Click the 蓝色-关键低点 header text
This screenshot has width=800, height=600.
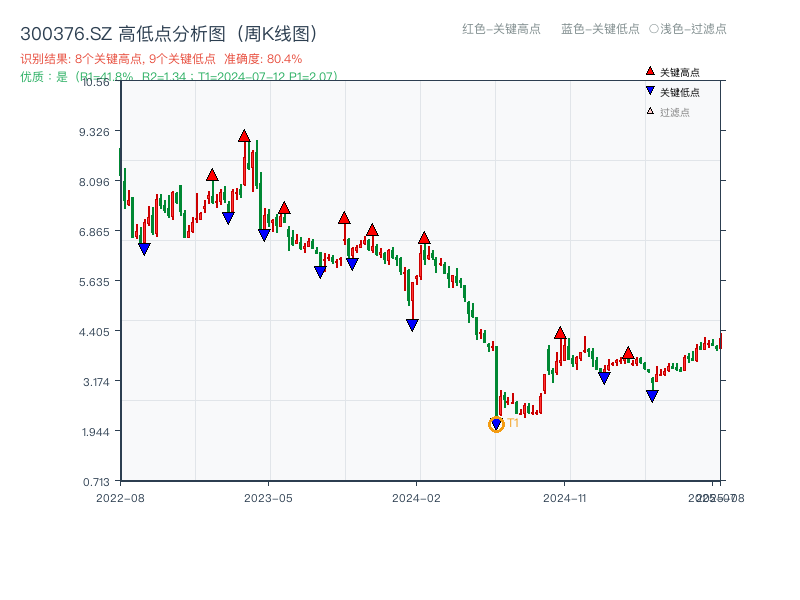600,29
